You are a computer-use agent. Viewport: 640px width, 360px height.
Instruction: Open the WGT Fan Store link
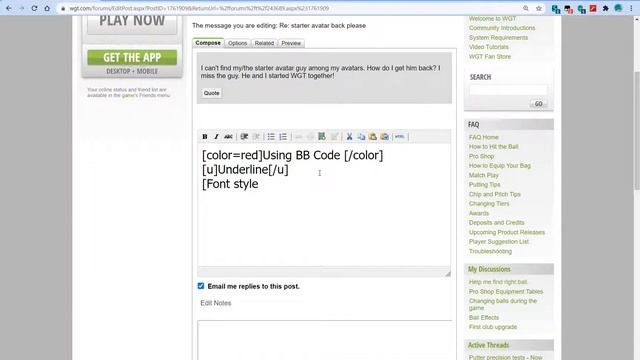(x=490, y=57)
